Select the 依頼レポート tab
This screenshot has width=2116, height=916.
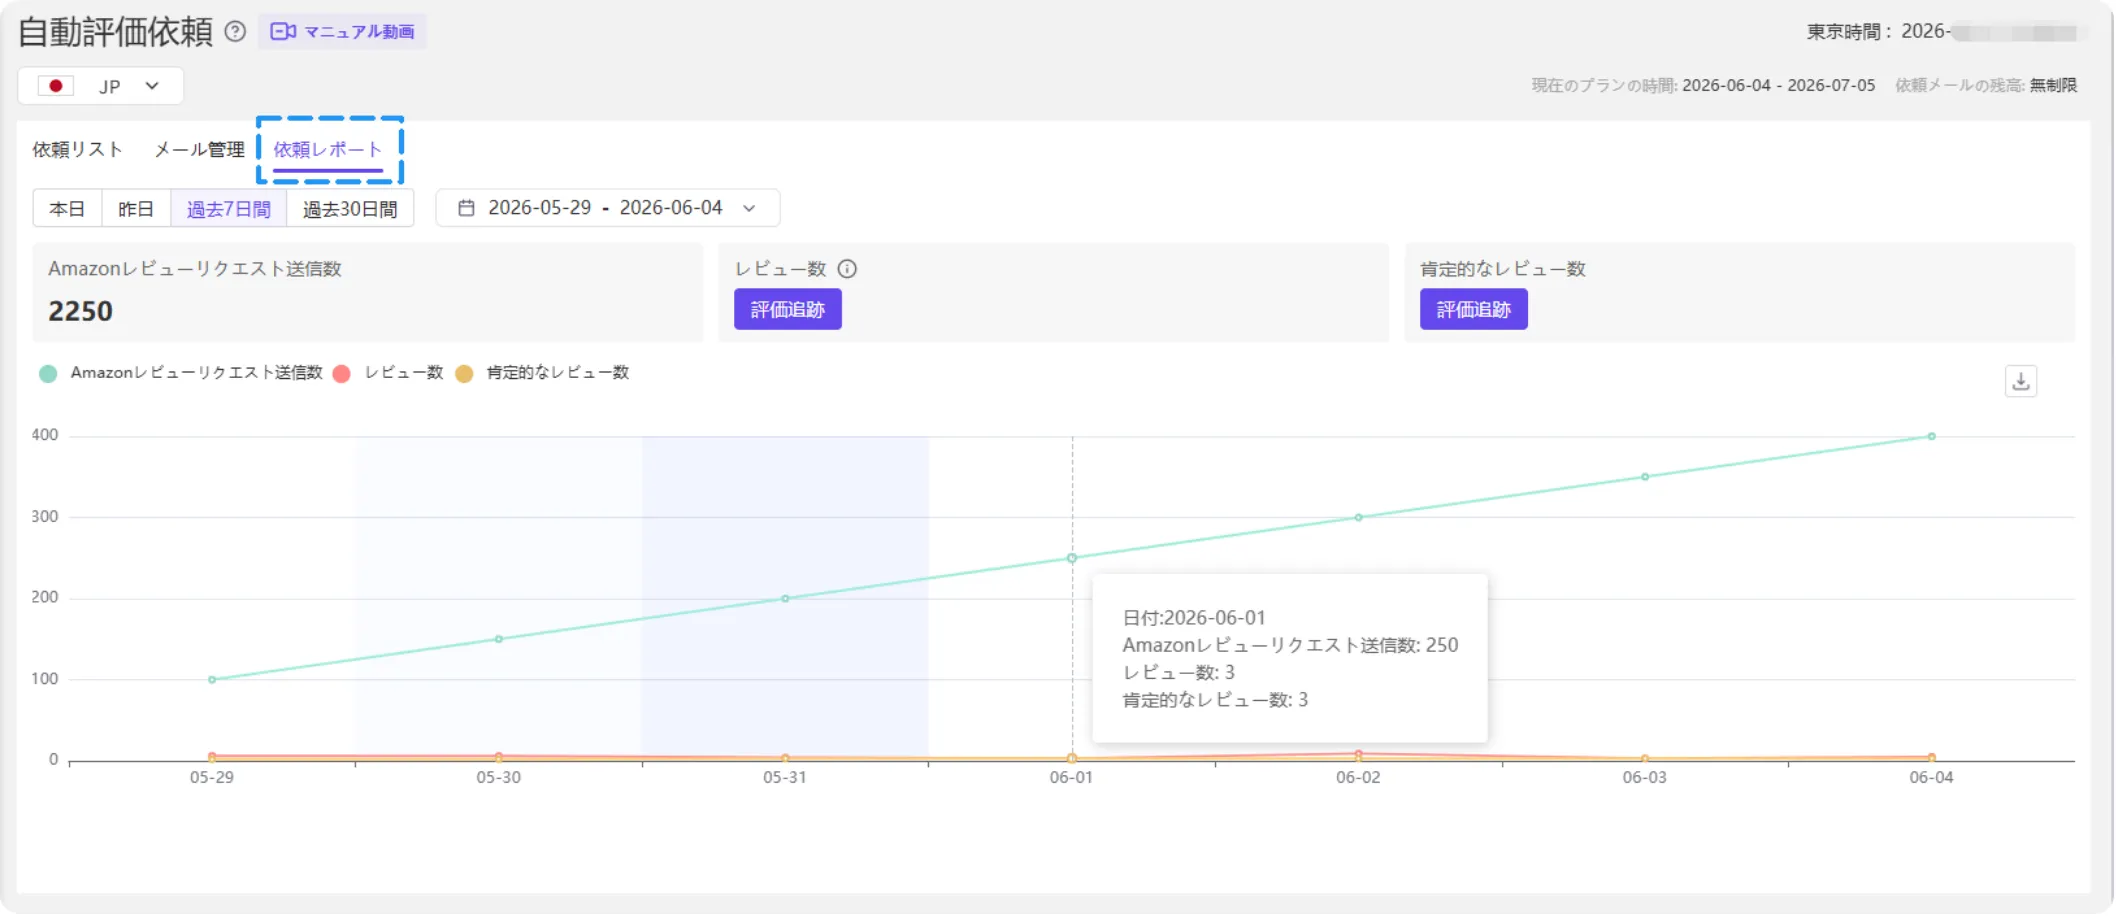coord(328,149)
